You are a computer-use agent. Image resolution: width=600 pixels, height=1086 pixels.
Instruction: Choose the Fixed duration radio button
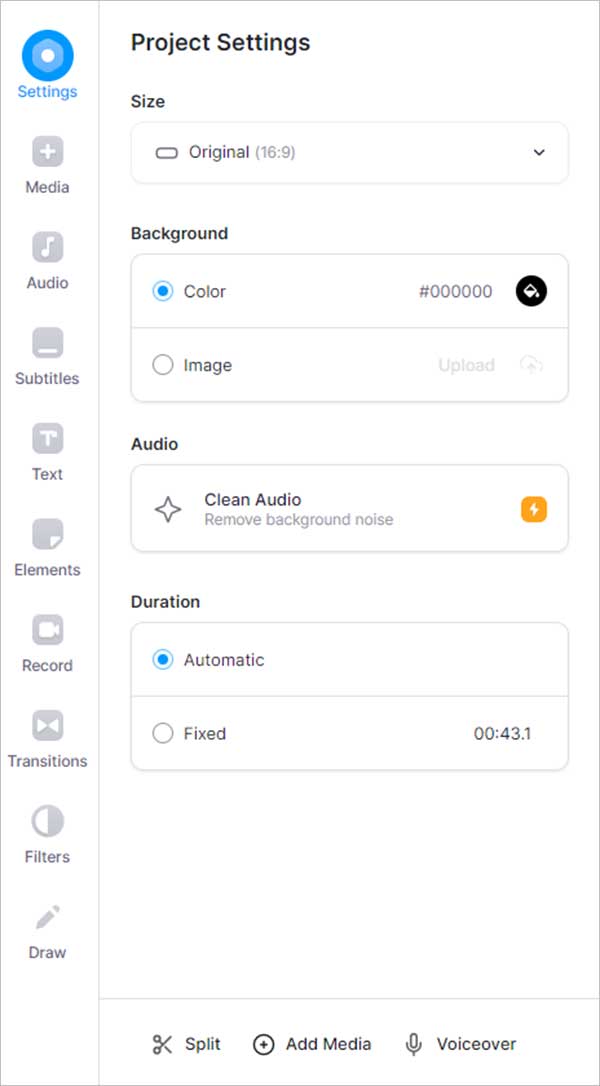point(163,733)
